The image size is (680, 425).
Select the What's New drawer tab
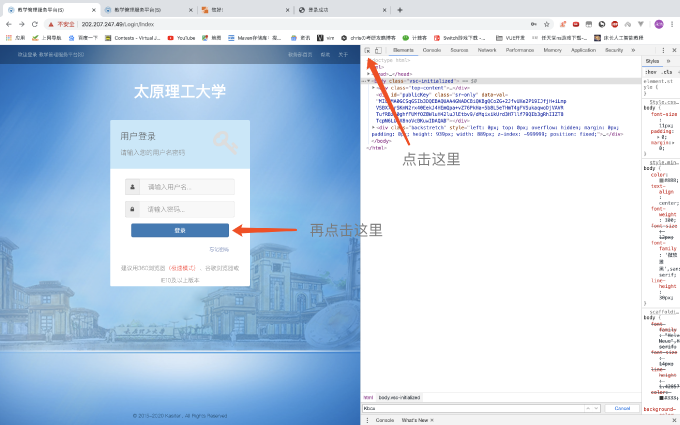tap(415, 420)
